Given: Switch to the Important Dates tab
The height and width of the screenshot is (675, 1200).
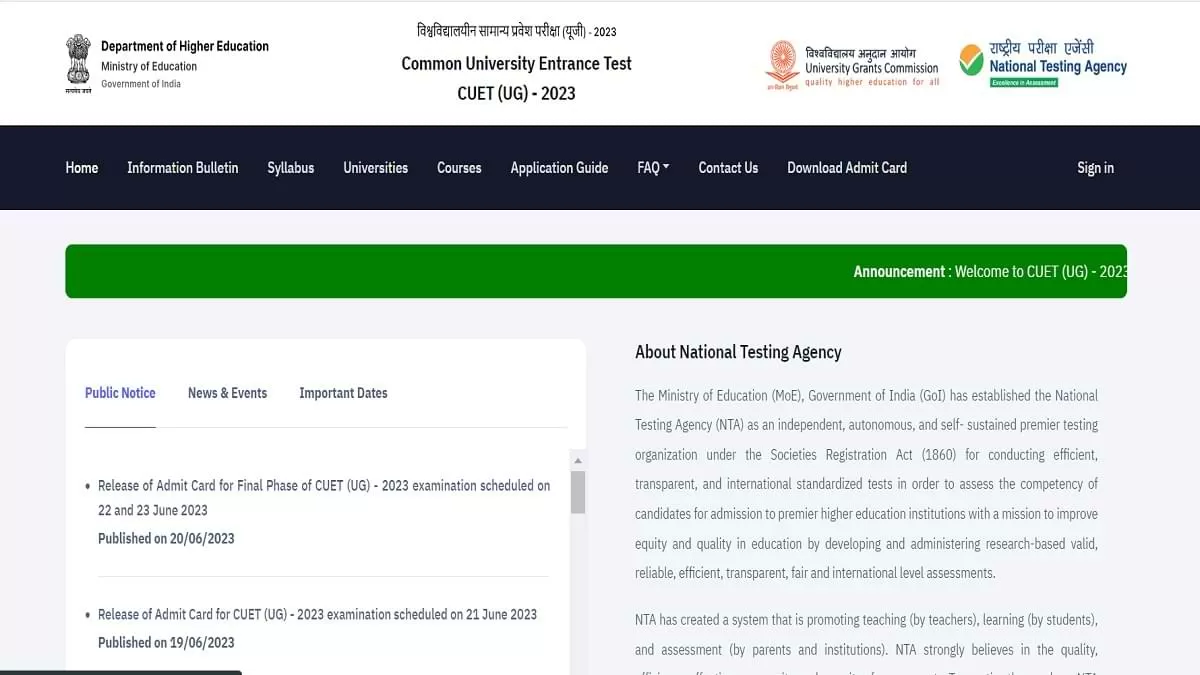Looking at the screenshot, I should click(x=343, y=393).
